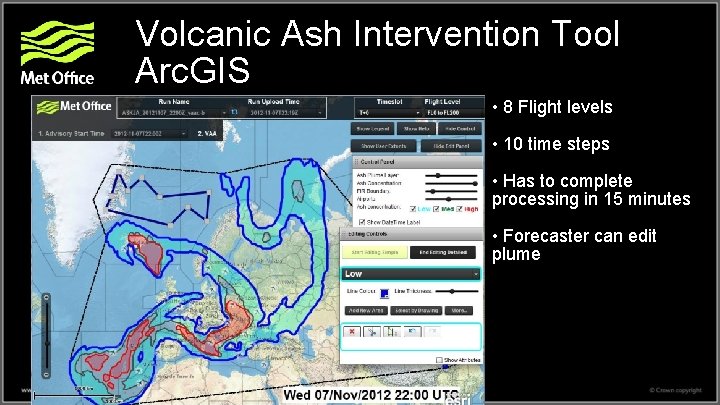The height and width of the screenshot is (405, 720).
Task: Click the Show Legend button
Action: 372,129
